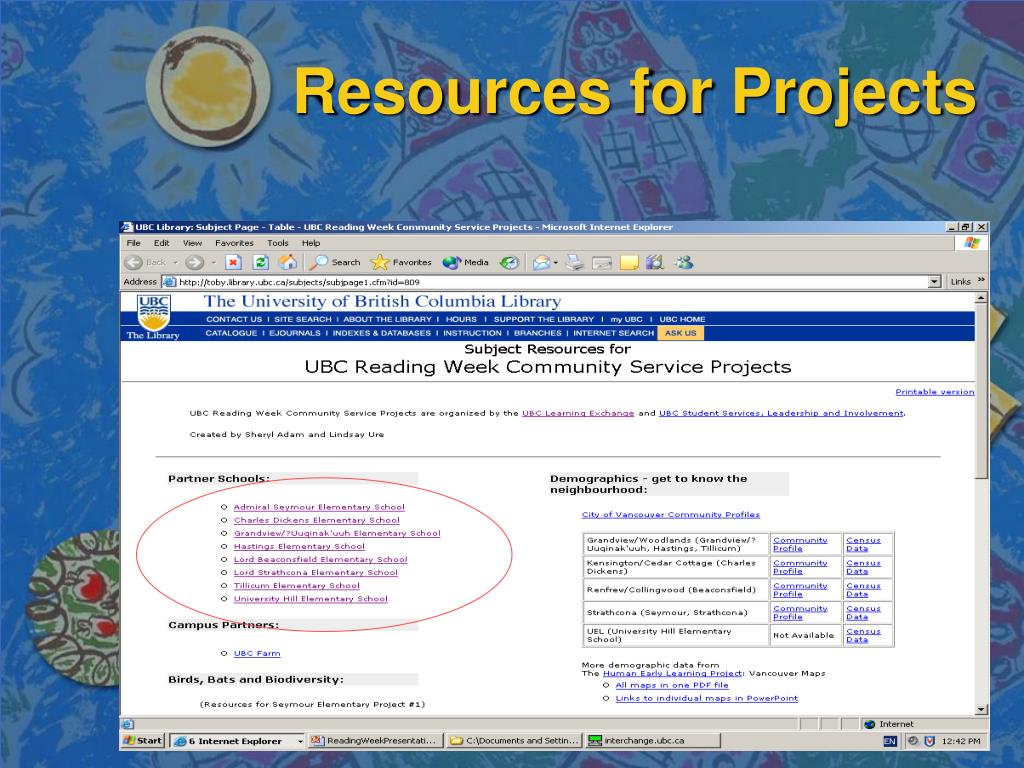Open Lord Strathcona Elementary School link
This screenshot has height=768, width=1024.
point(315,573)
